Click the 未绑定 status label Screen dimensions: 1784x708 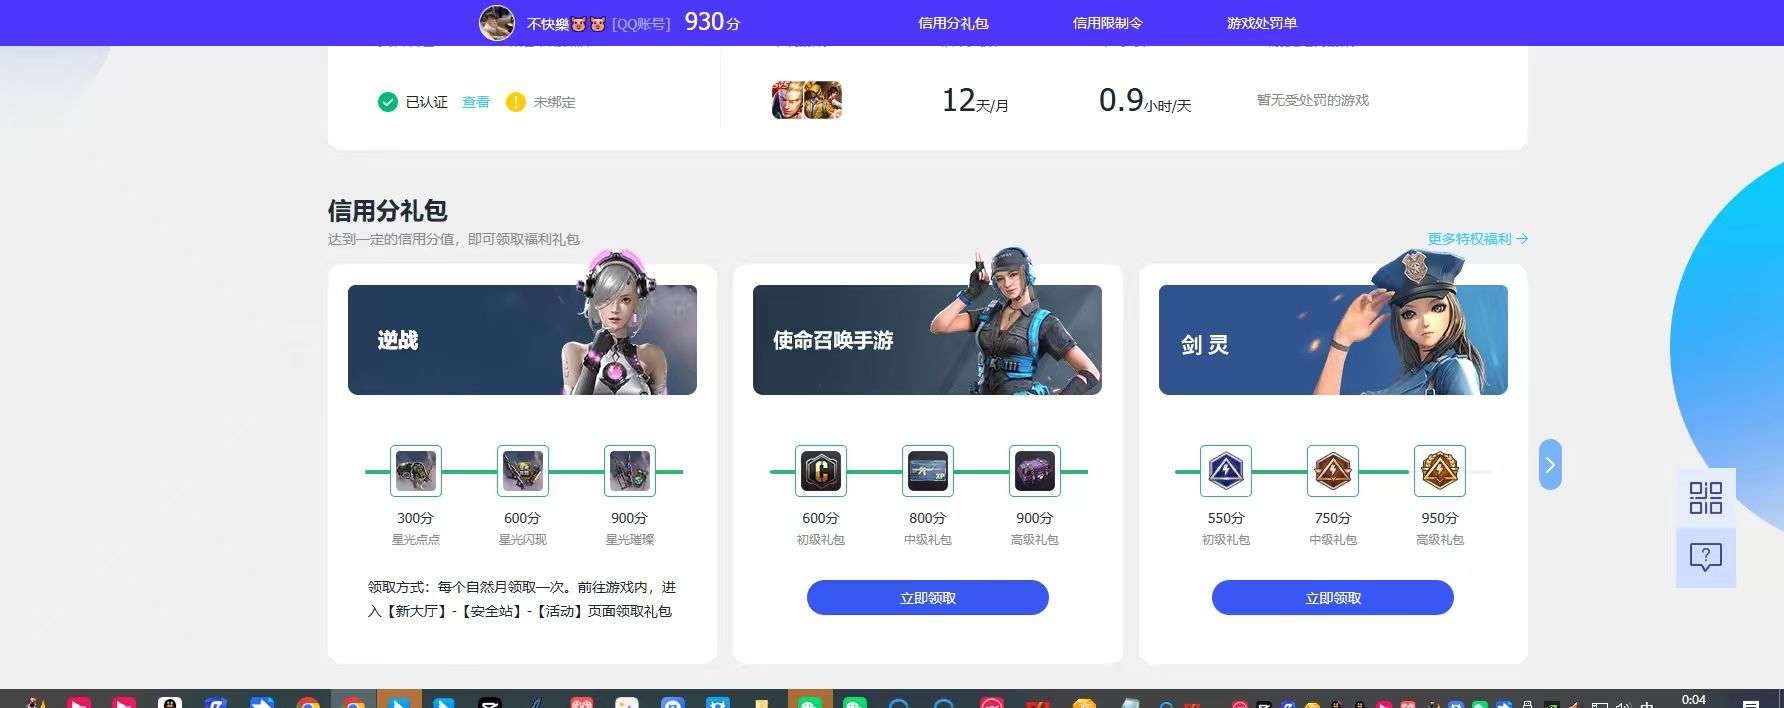pyautogui.click(x=554, y=102)
